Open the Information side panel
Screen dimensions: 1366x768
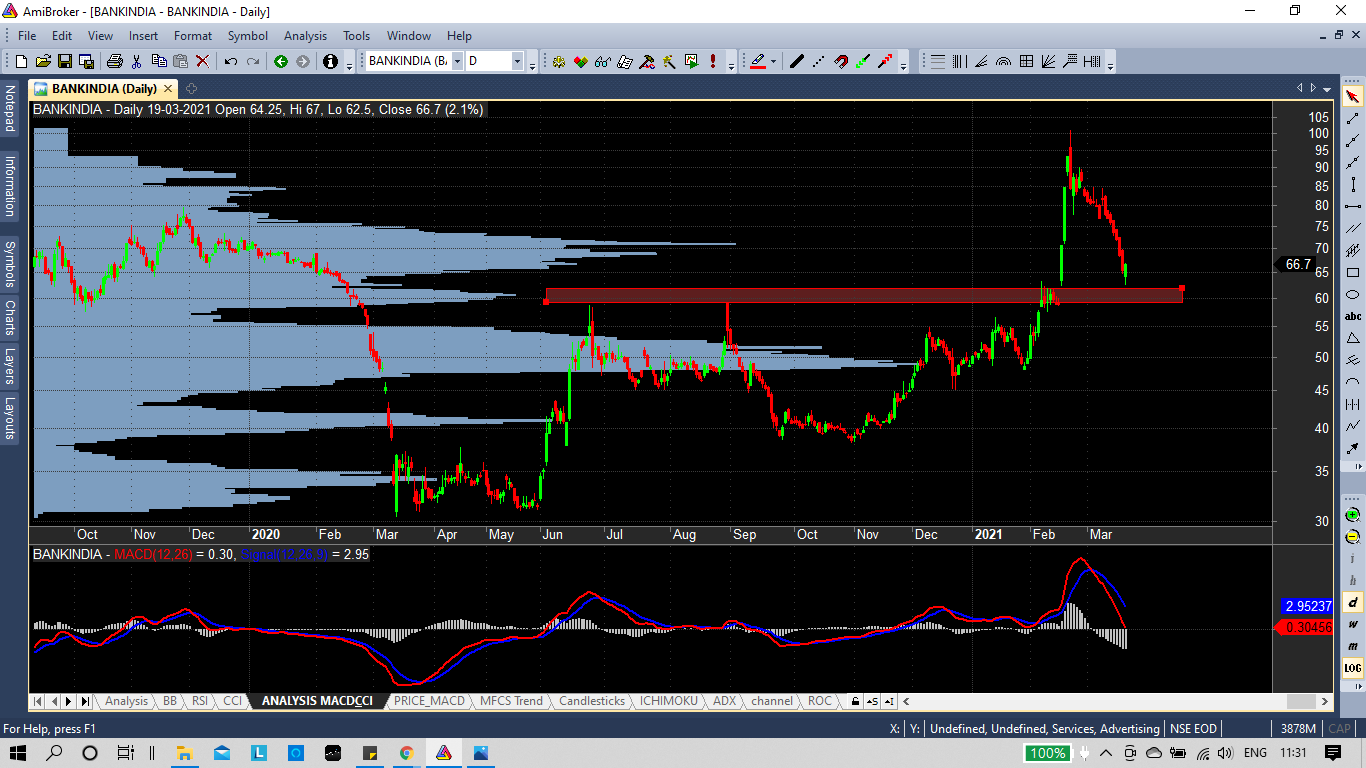(10, 186)
